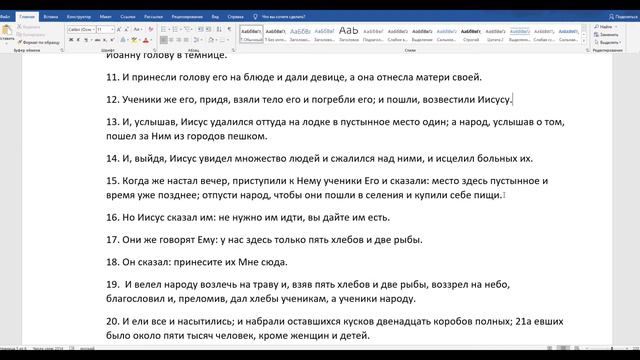Open the Главная (Home) tab

tap(27, 17)
